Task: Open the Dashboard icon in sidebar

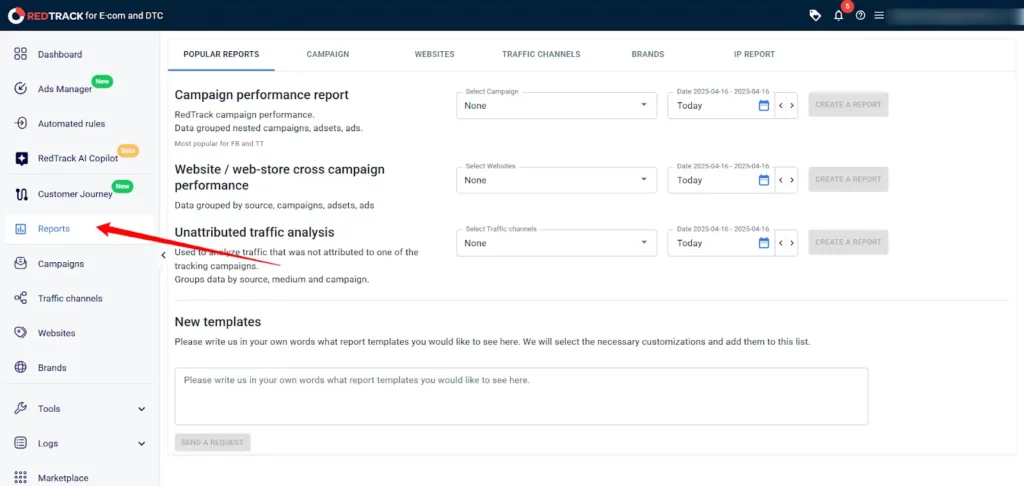Action: click(20, 54)
